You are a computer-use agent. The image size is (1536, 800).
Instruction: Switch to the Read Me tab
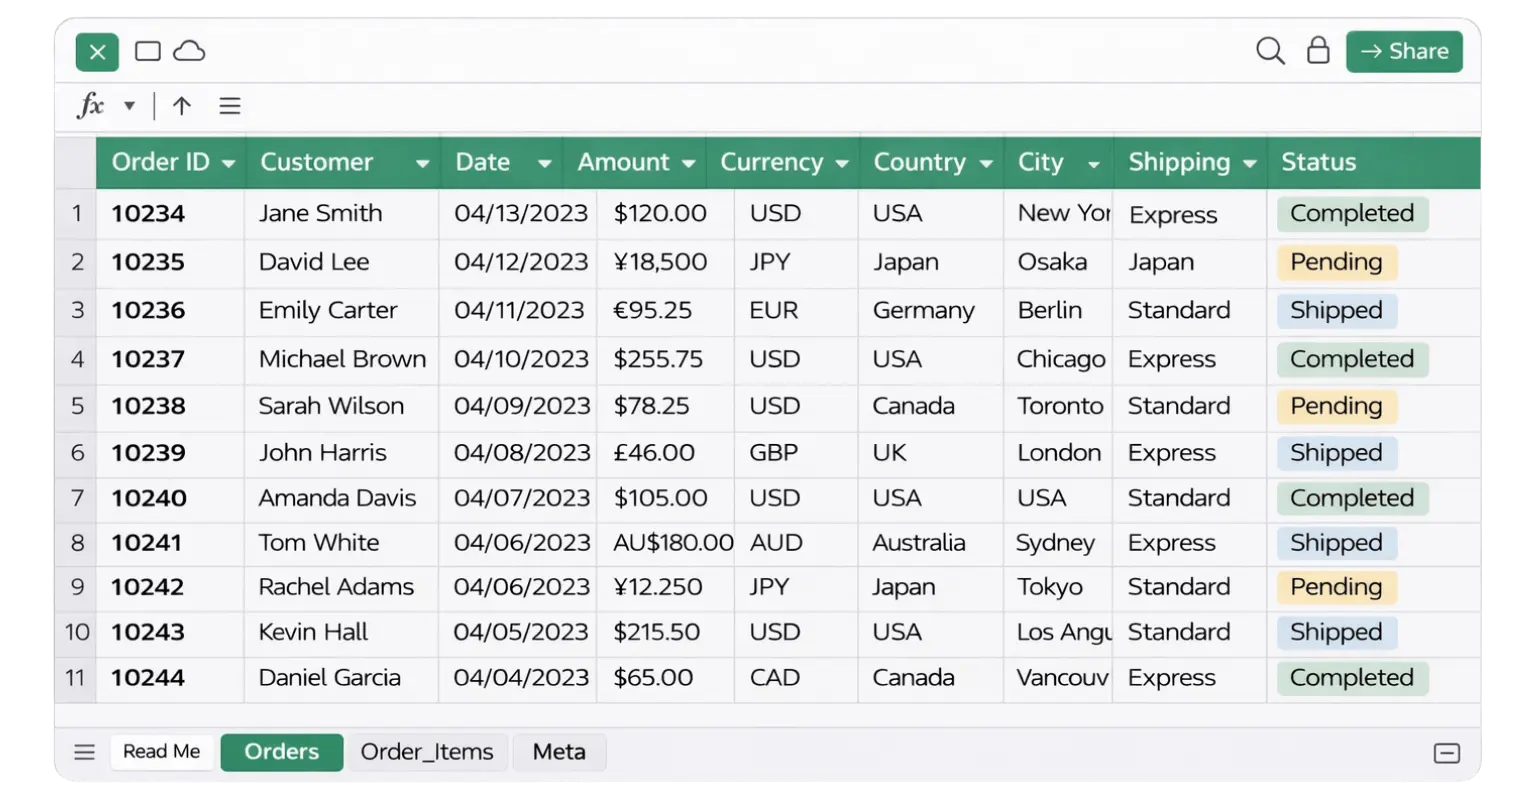(161, 751)
